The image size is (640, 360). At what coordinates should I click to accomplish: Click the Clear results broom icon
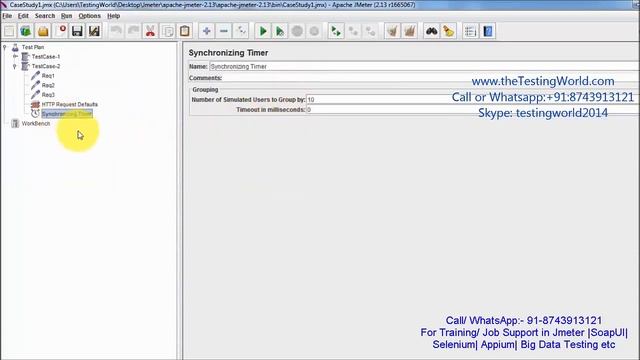[392, 31]
